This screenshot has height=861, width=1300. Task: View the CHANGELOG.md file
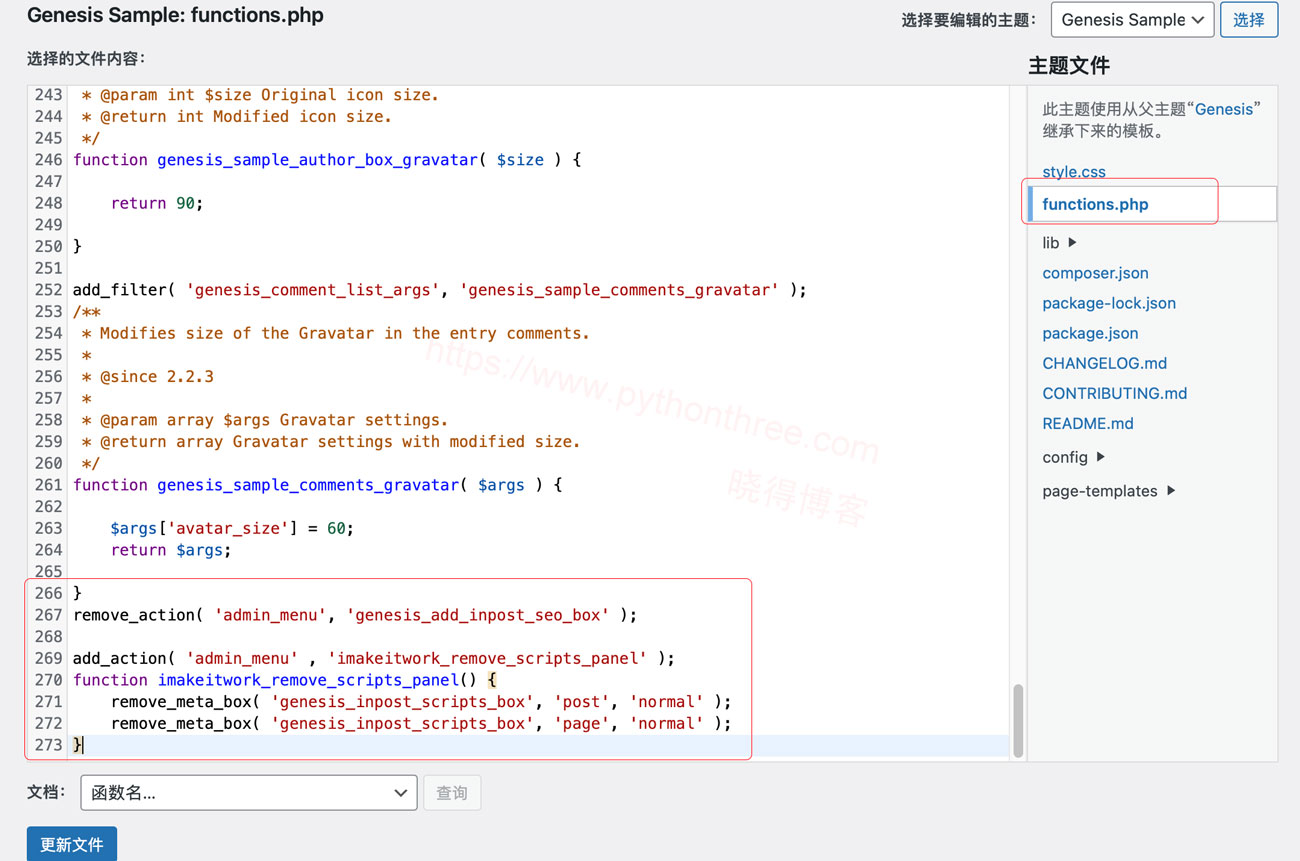(x=1104, y=362)
